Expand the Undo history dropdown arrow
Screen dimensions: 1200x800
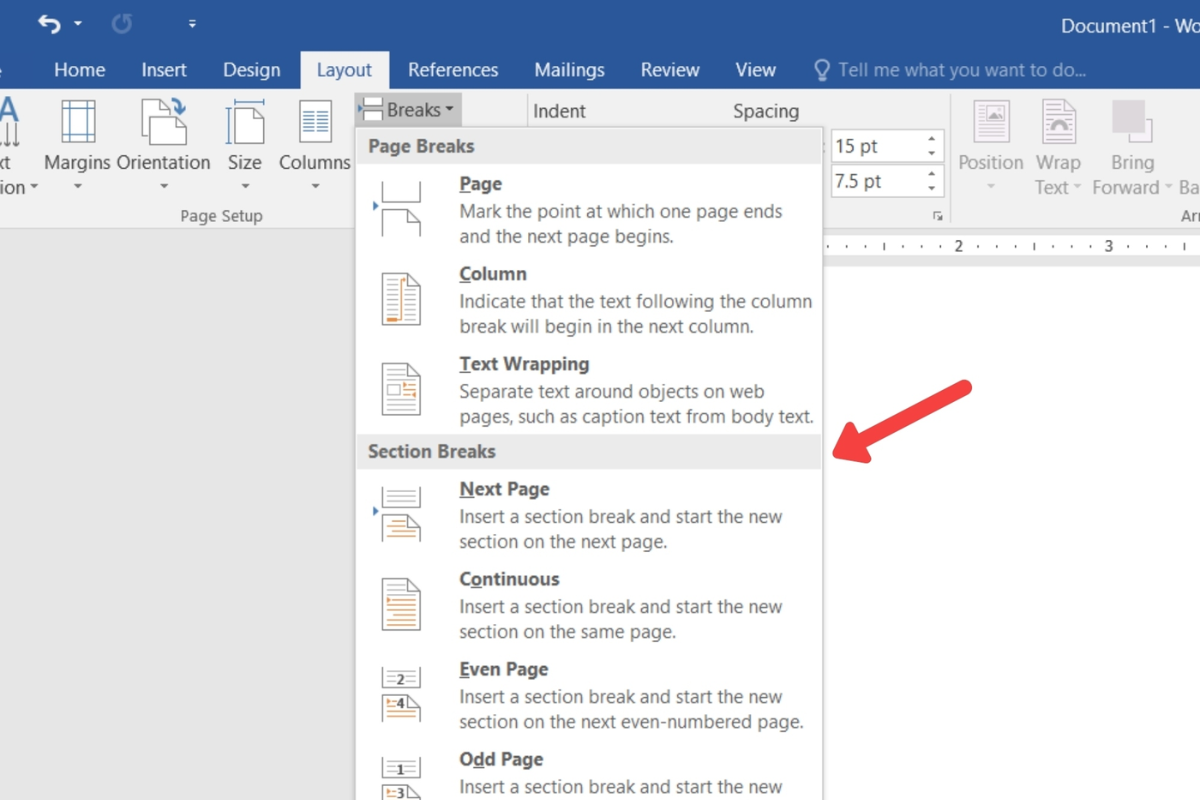(78, 24)
